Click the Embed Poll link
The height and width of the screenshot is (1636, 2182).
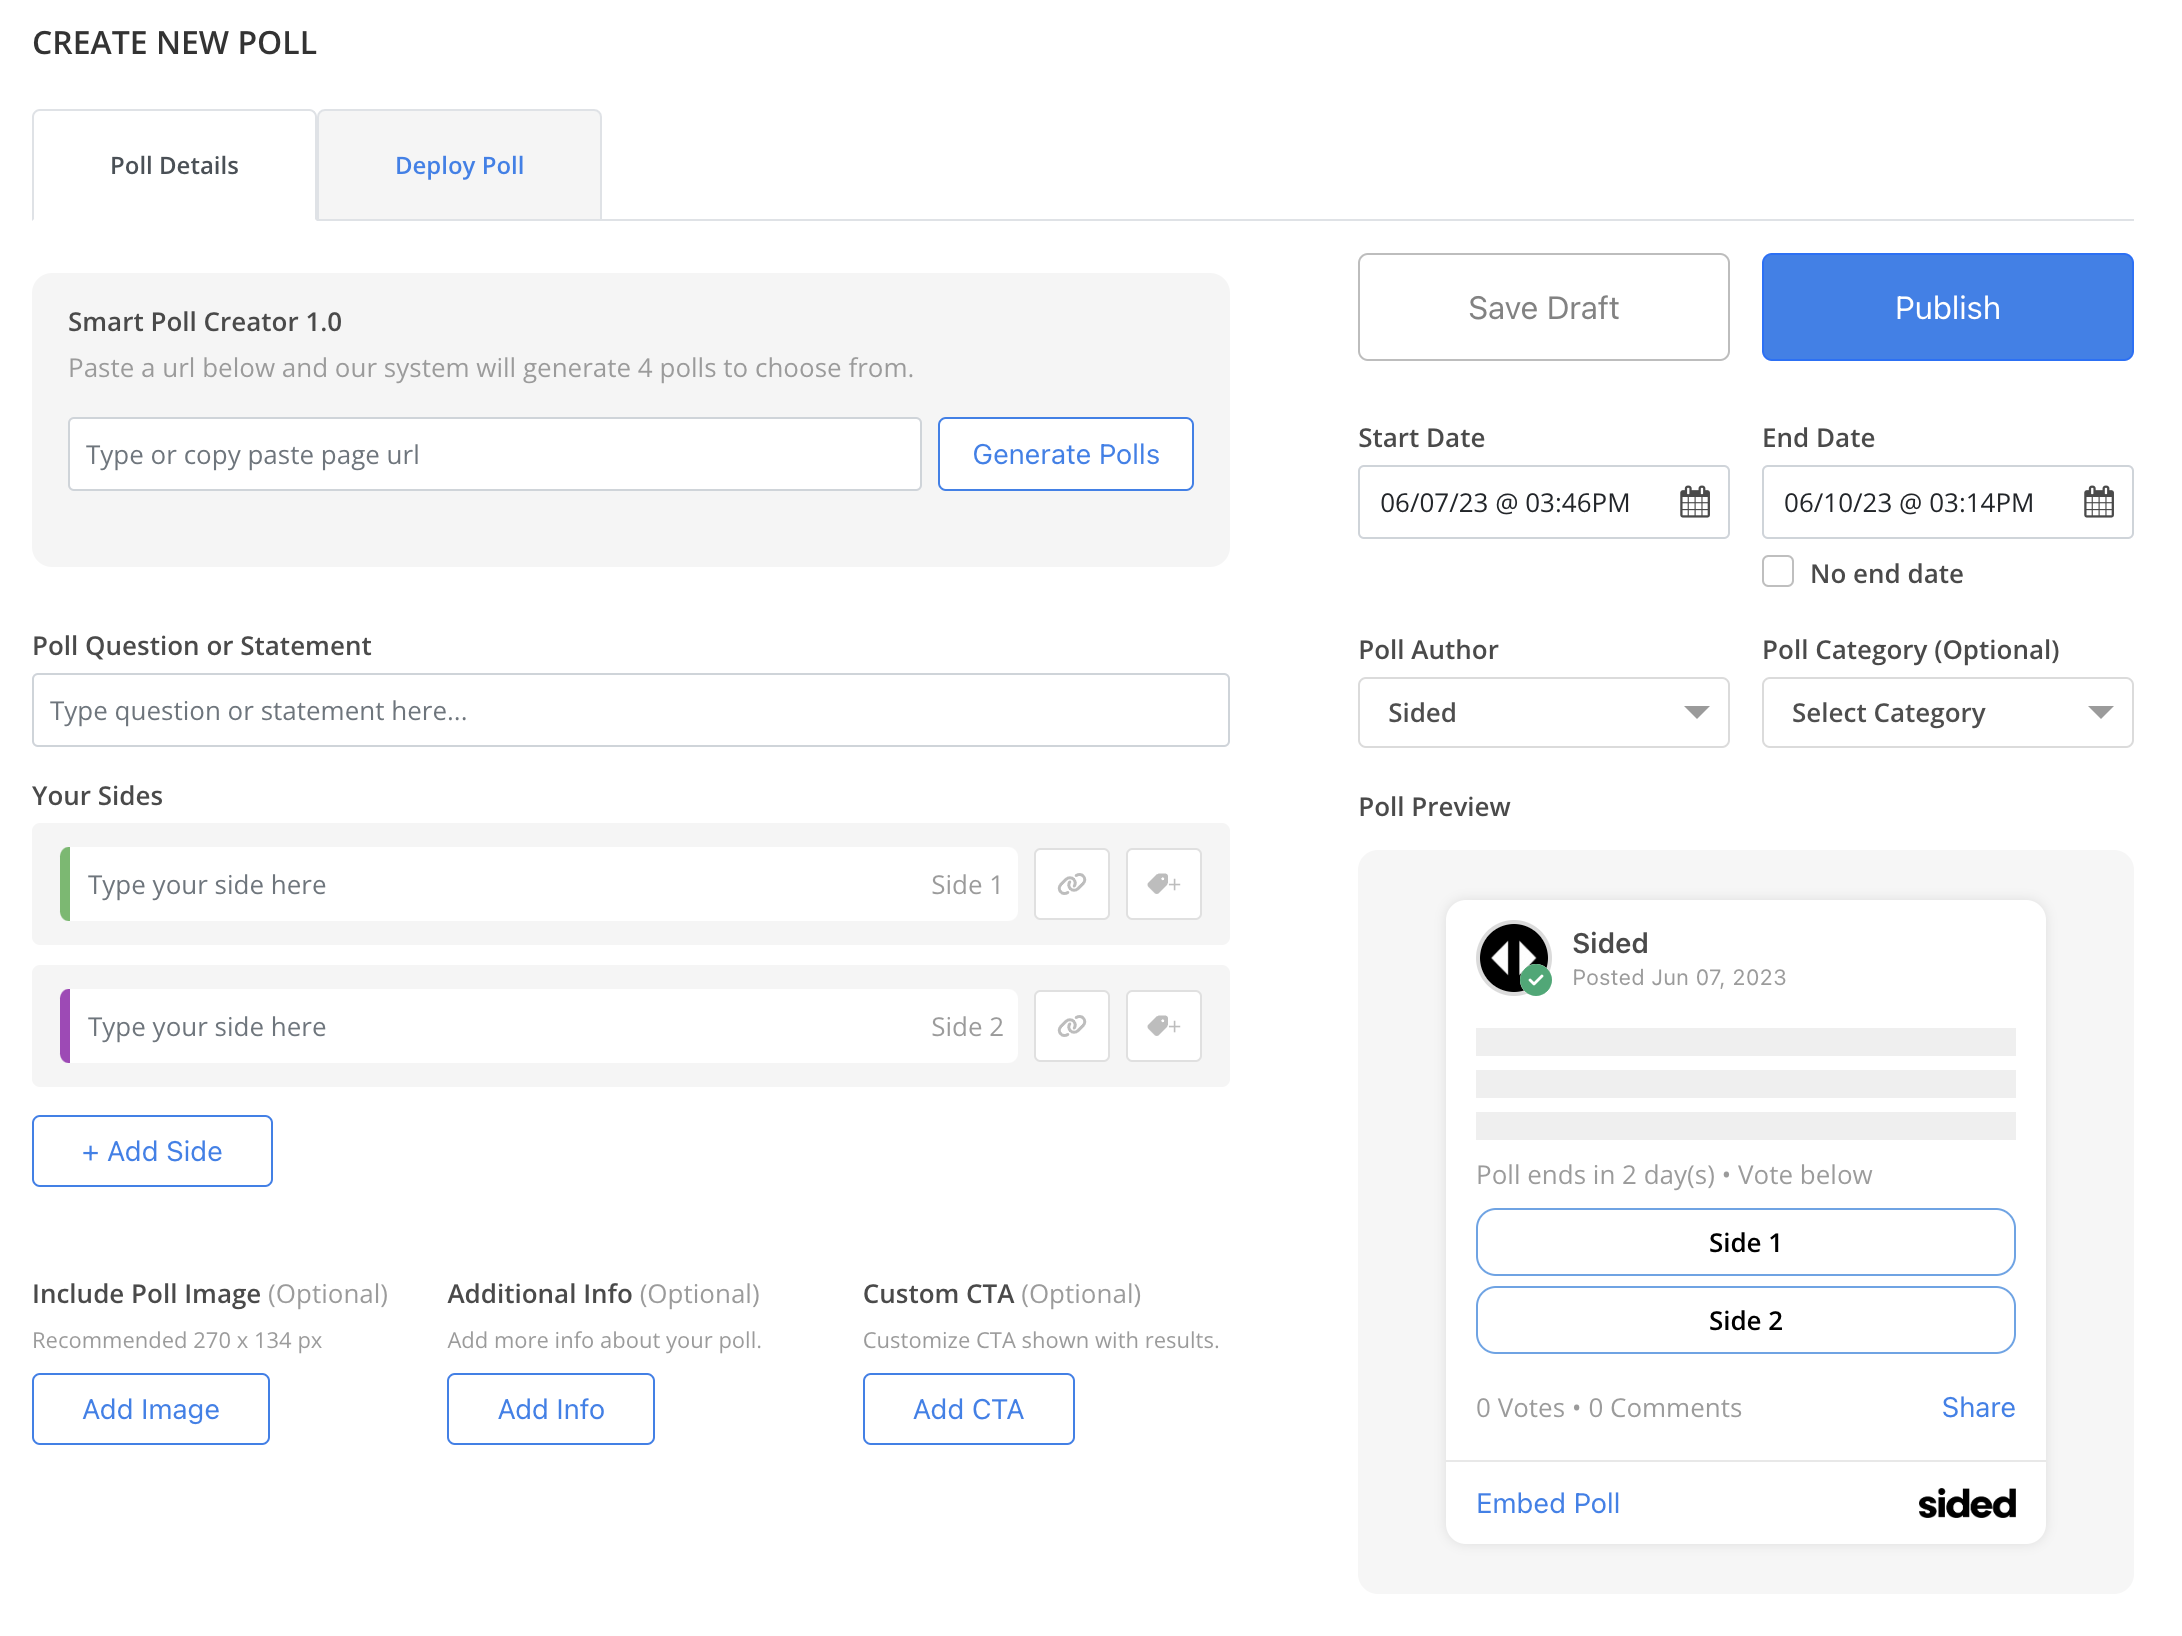[x=1547, y=1503]
